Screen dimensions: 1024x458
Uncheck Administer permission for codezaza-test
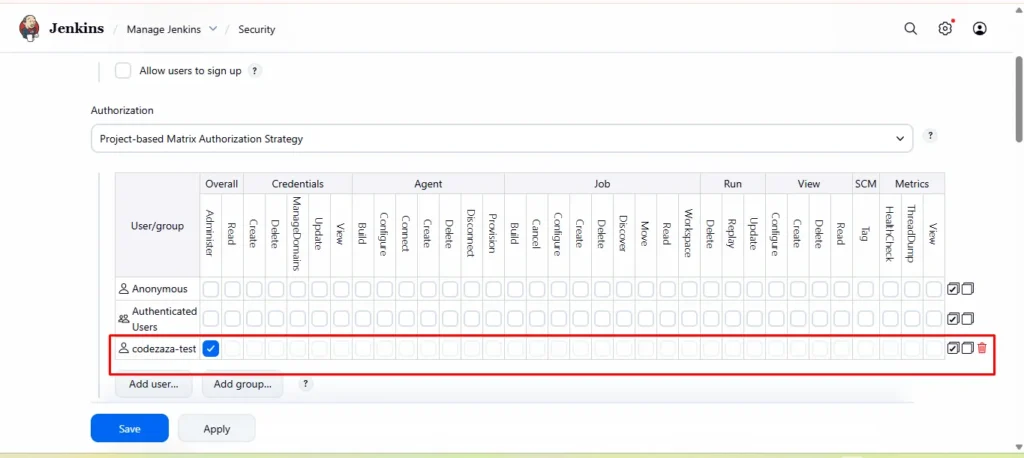click(x=211, y=348)
